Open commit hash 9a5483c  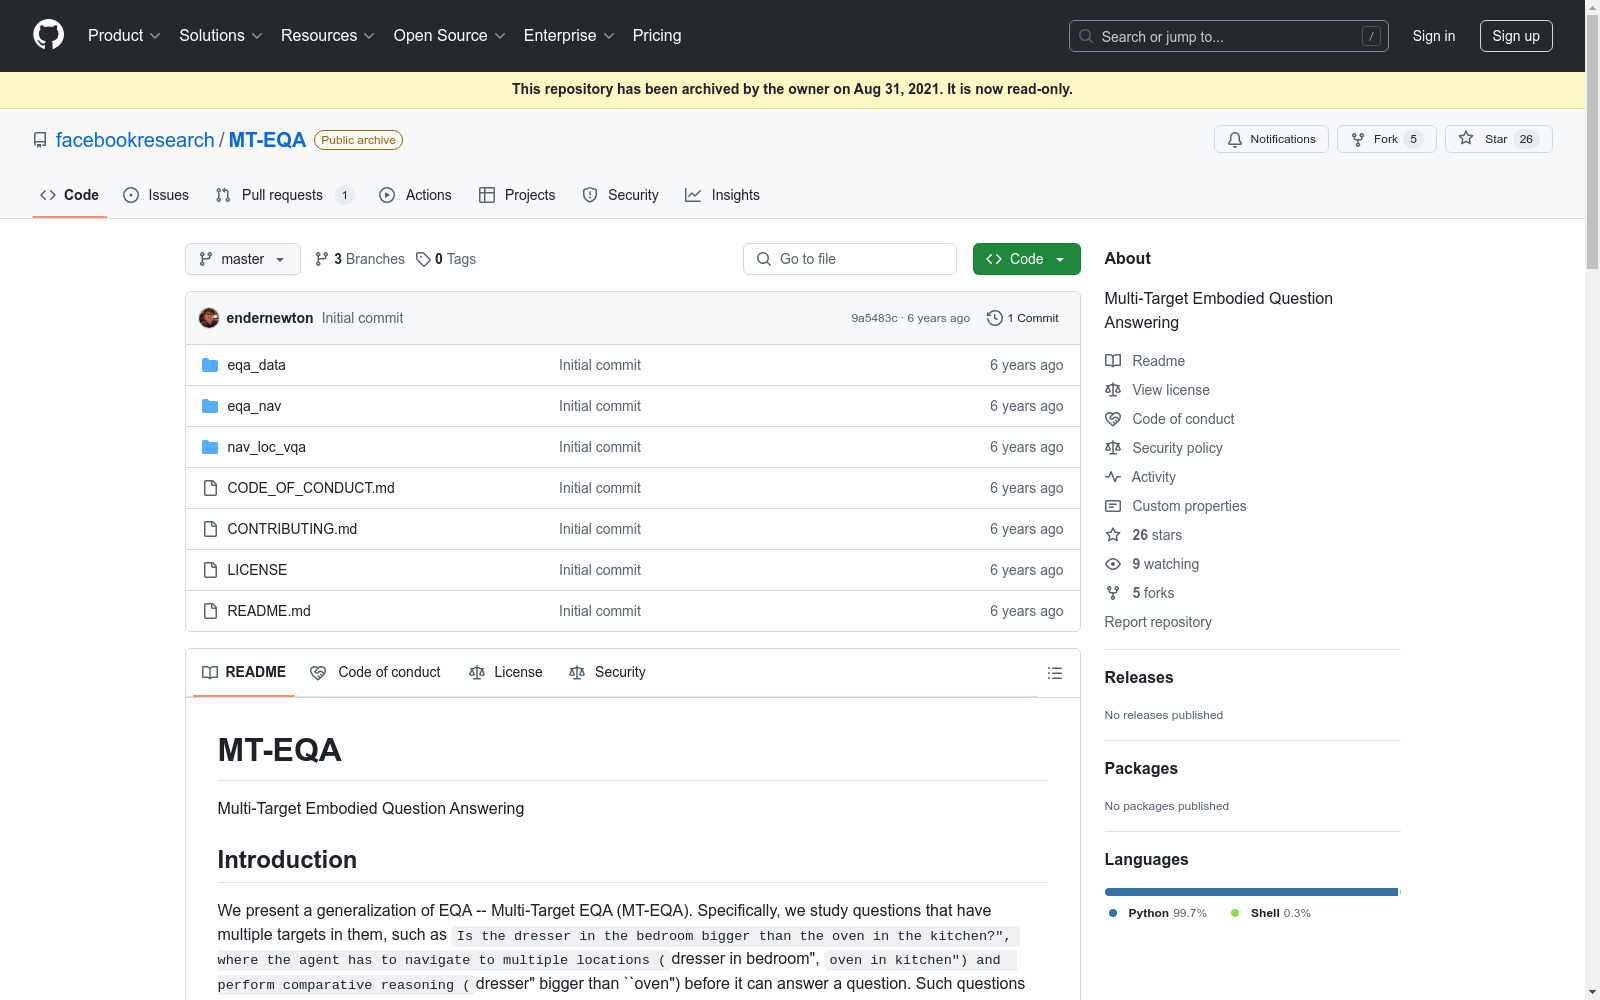pyautogui.click(x=874, y=318)
